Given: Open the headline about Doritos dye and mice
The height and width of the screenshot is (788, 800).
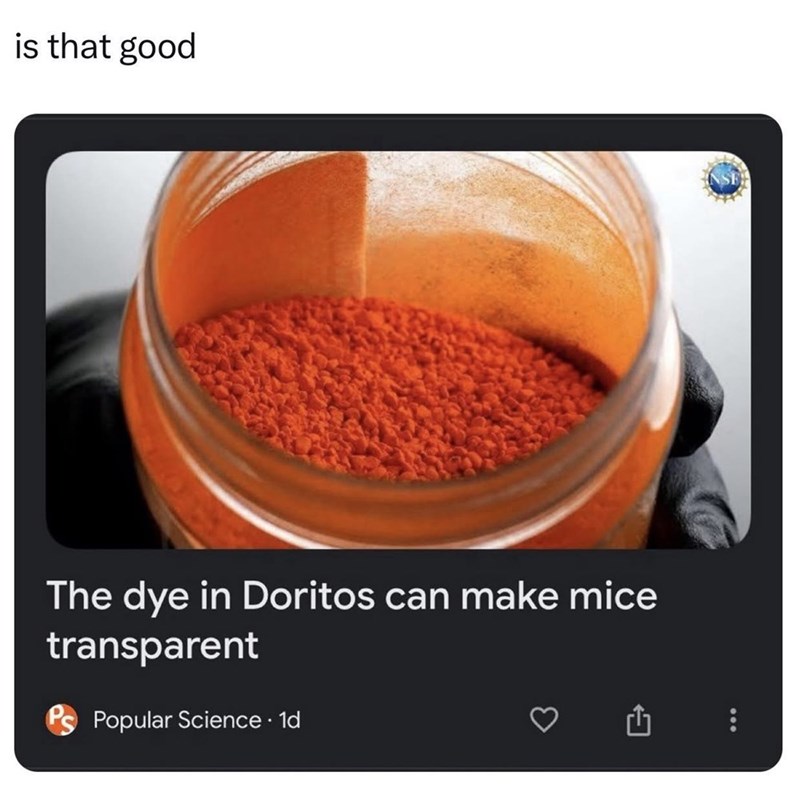Looking at the screenshot, I should point(351,615).
